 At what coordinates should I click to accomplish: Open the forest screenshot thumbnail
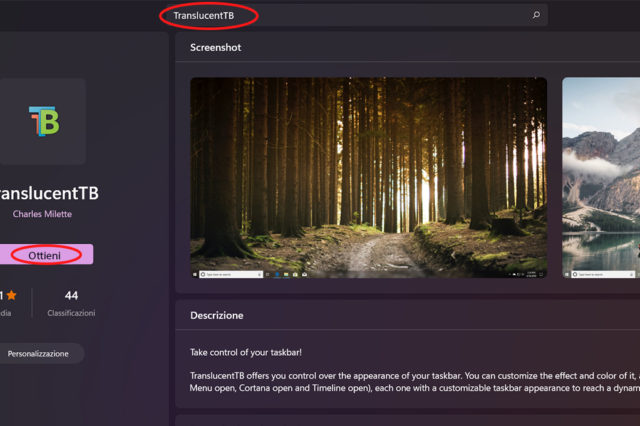coord(369,178)
